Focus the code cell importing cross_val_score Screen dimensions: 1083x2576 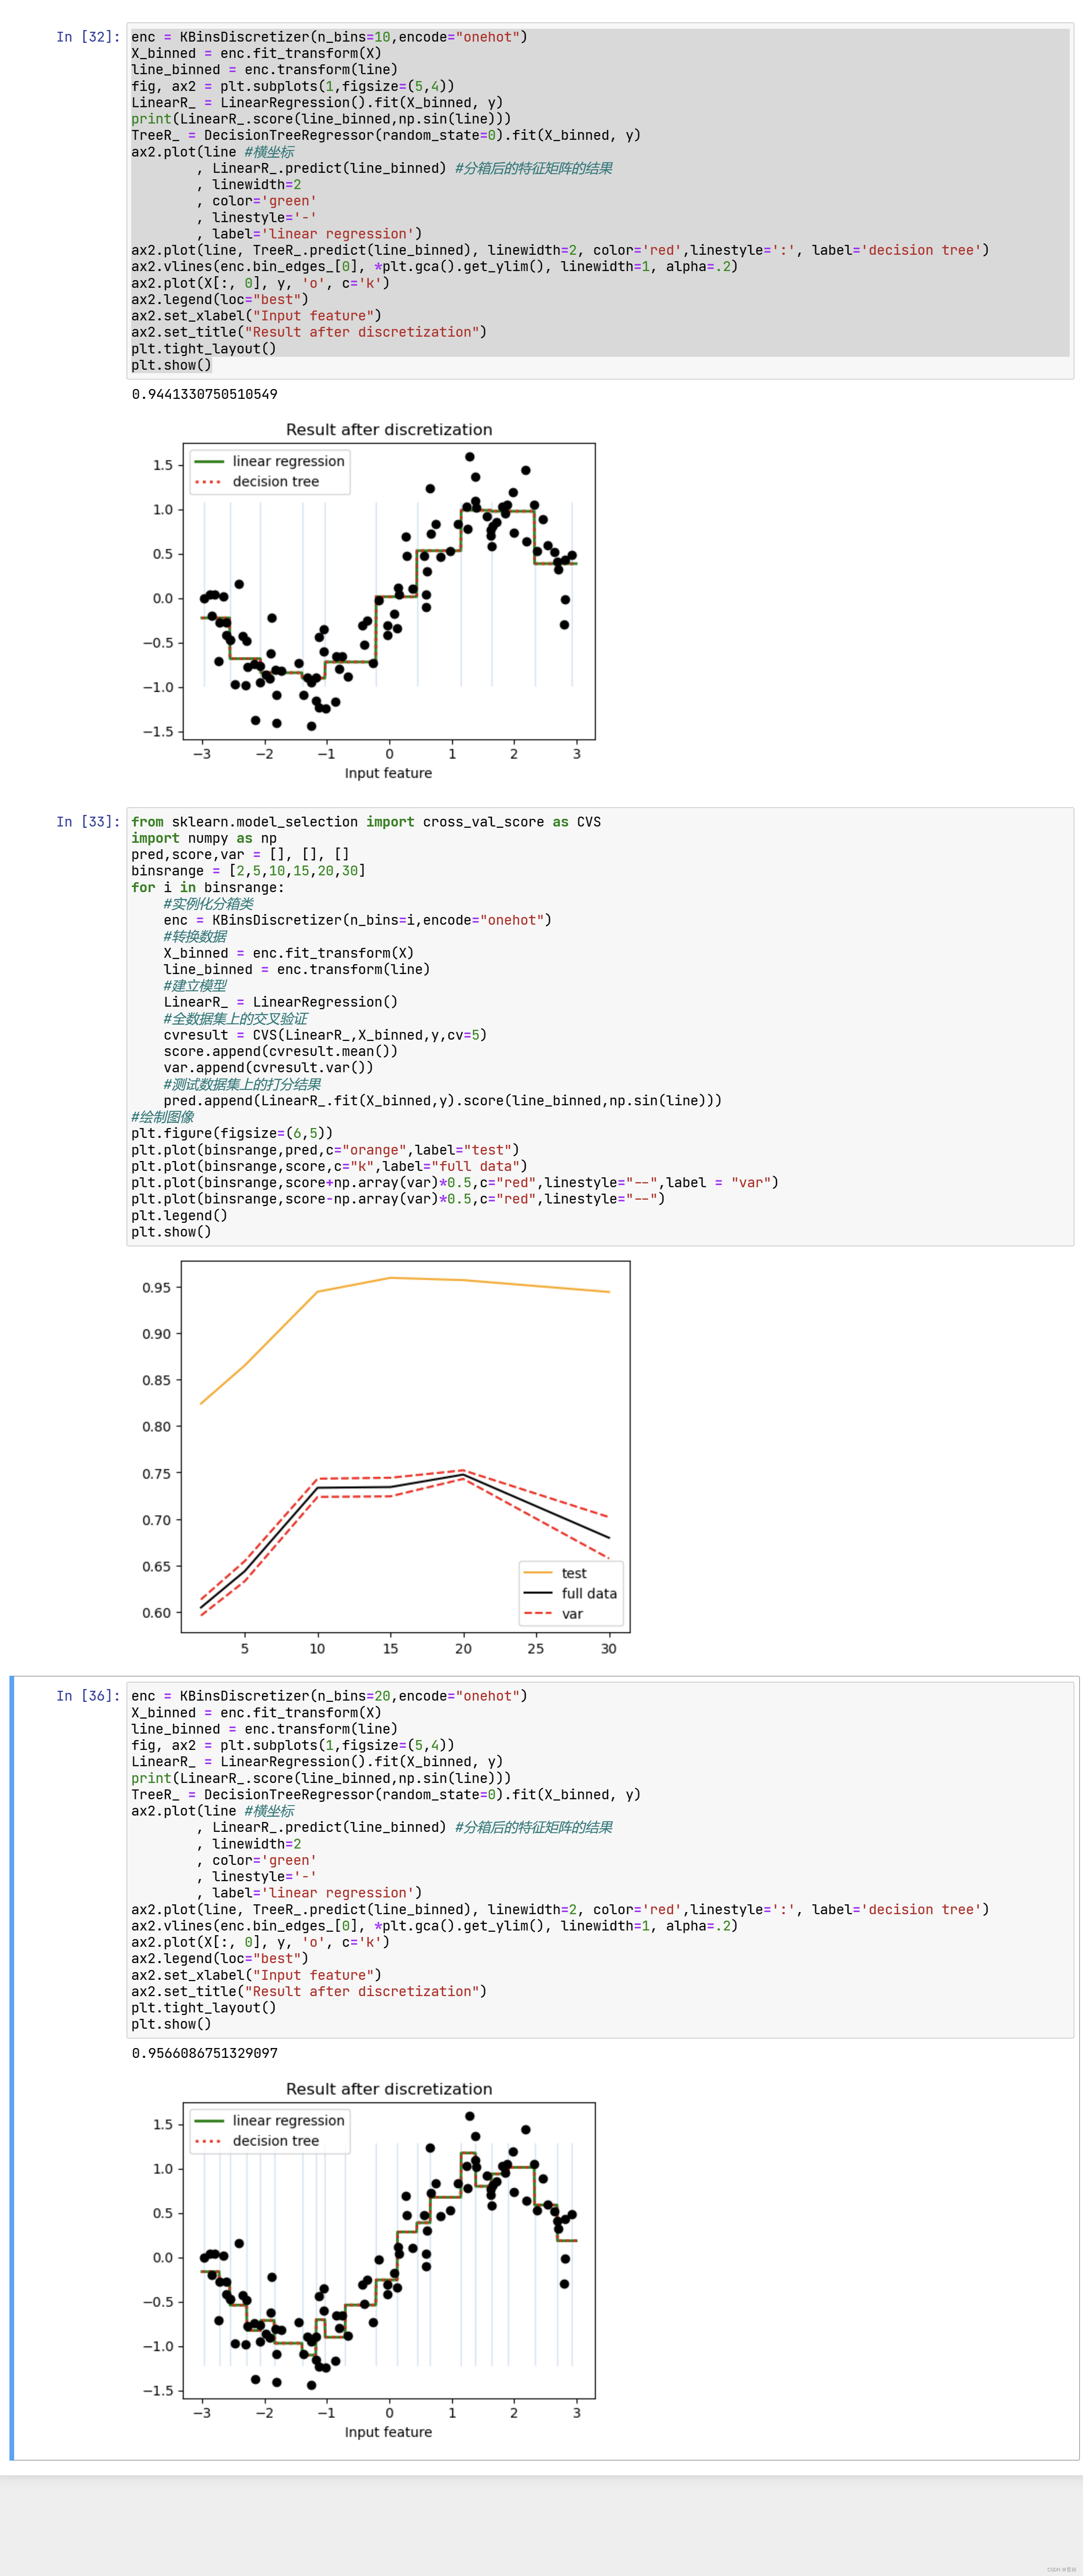[x=600, y=1027]
